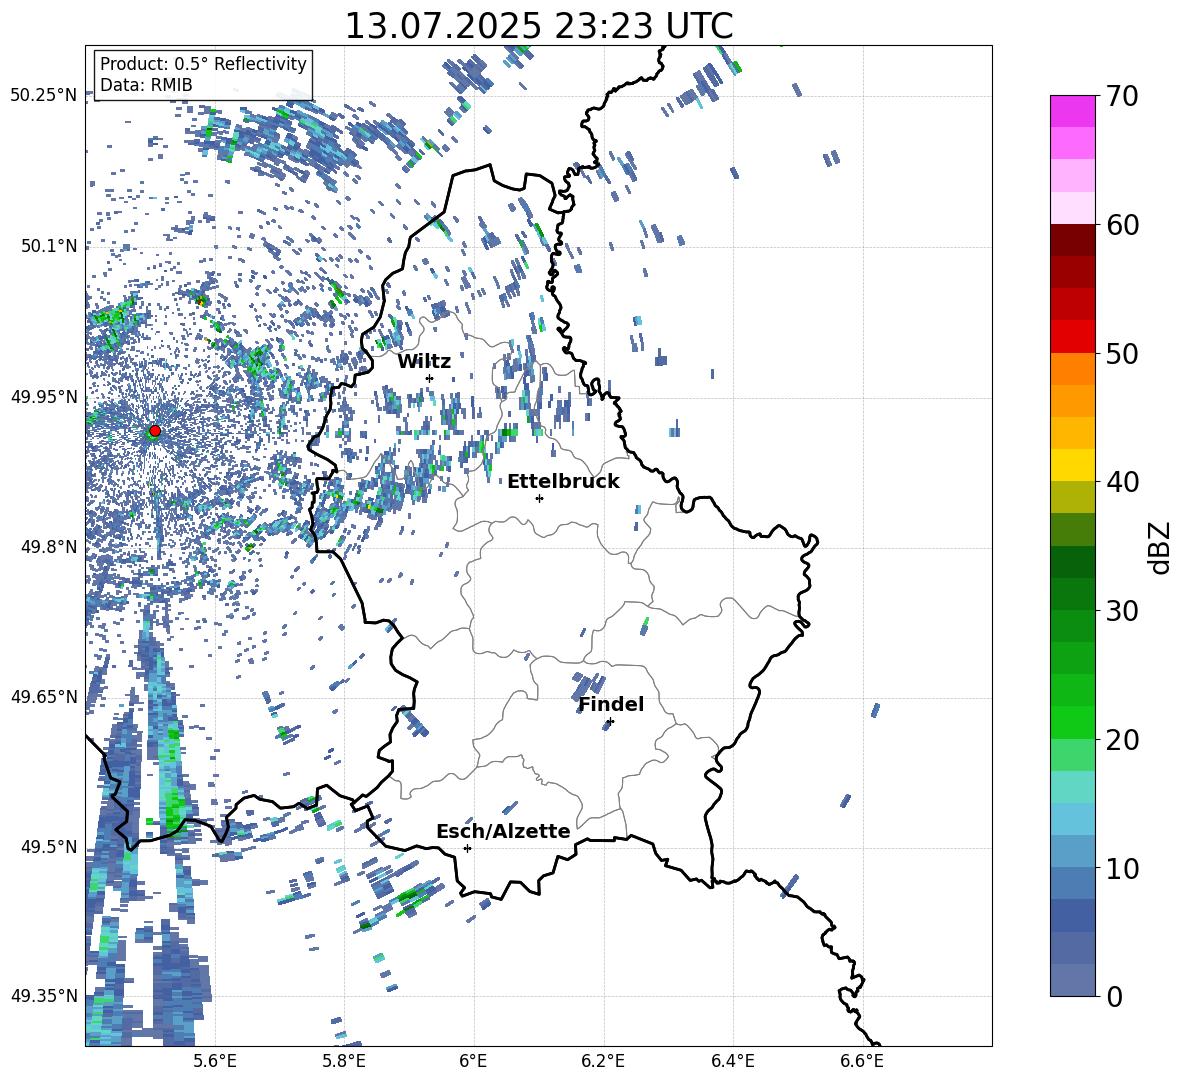This screenshot has width=1184, height=1081.
Task: Click the bright green colorbar segment above 20
Action: (x=1072, y=722)
